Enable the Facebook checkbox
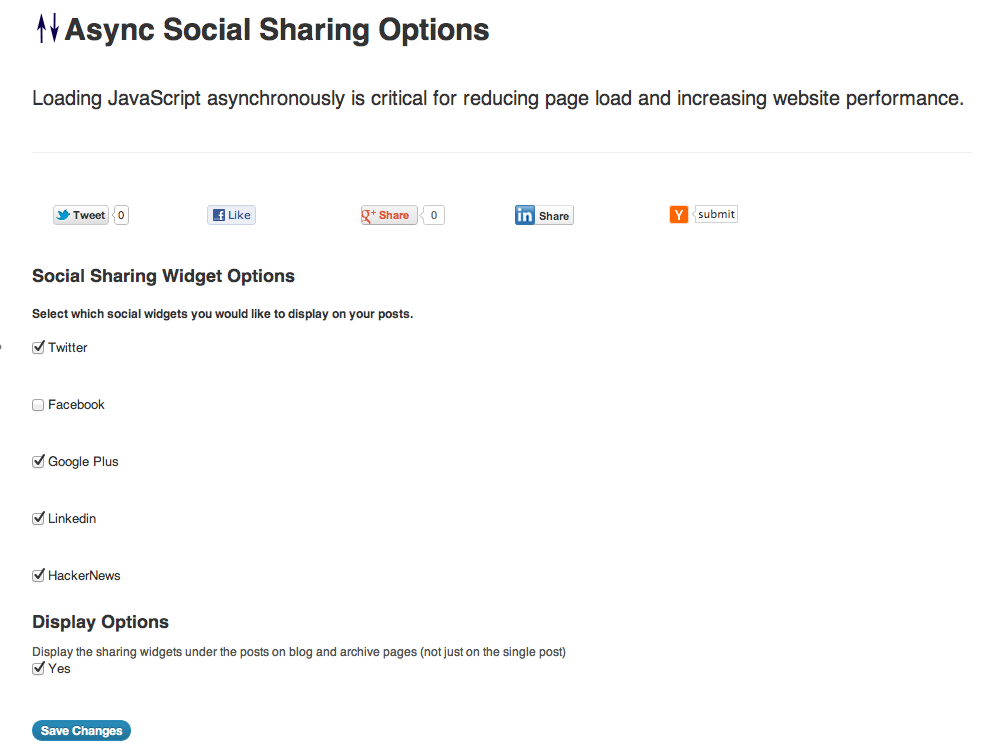The image size is (983, 748). point(38,405)
